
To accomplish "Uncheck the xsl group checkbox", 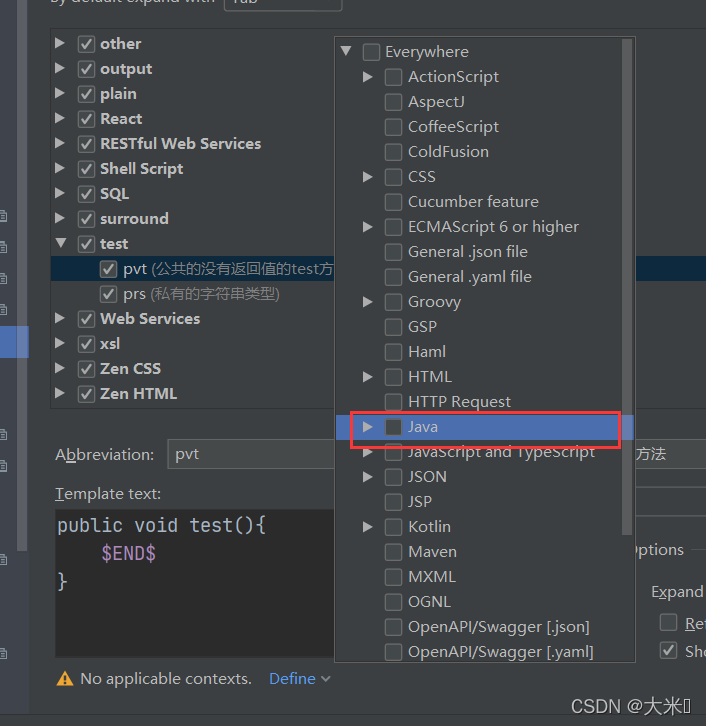I will point(86,344).
